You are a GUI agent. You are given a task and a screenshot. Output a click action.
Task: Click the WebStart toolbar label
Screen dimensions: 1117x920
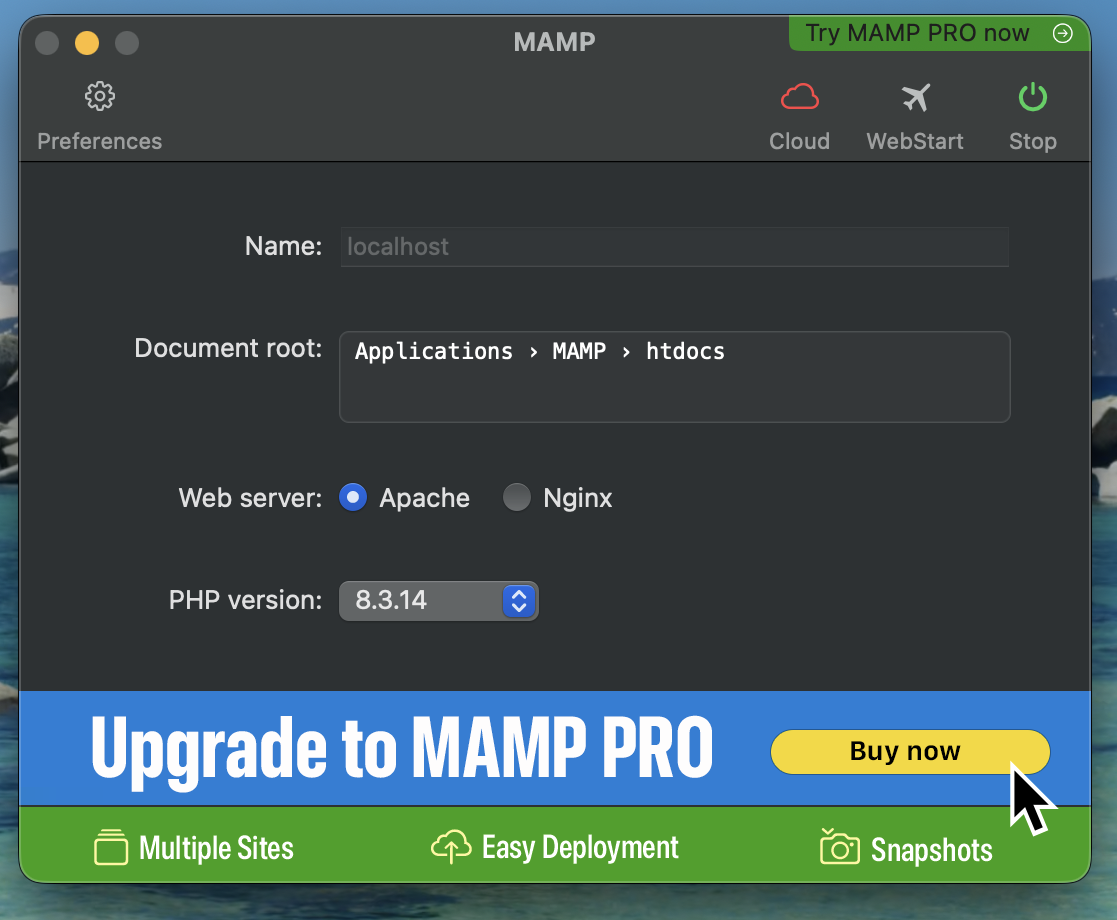point(915,141)
